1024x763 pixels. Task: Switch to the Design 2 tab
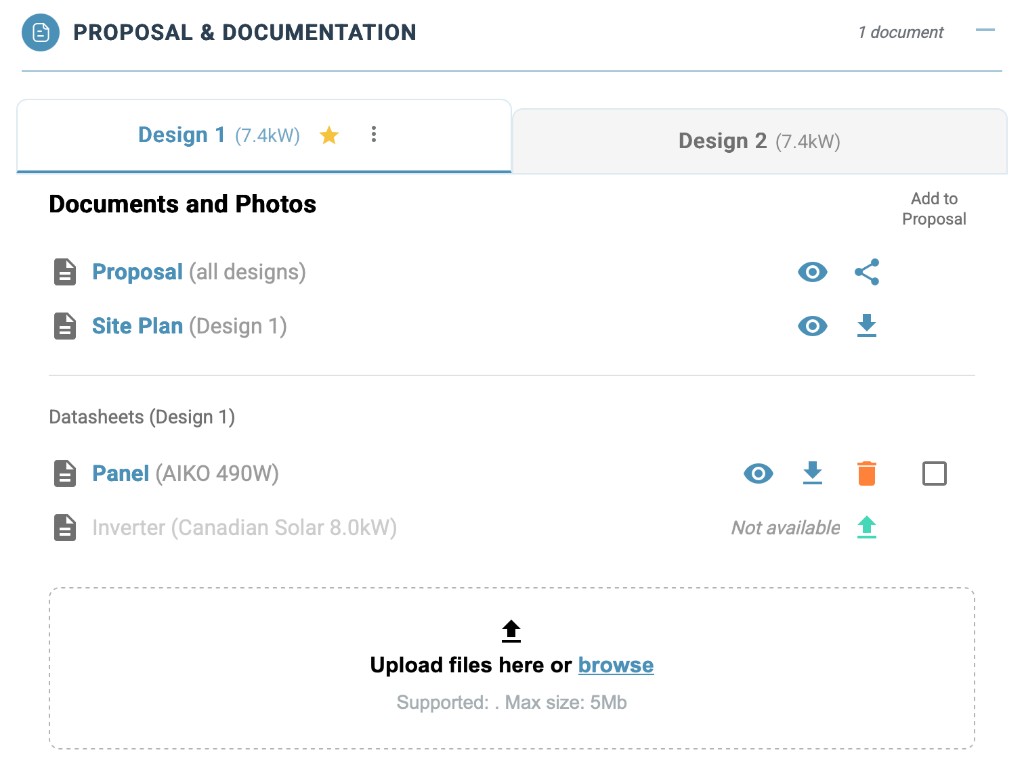(x=760, y=141)
